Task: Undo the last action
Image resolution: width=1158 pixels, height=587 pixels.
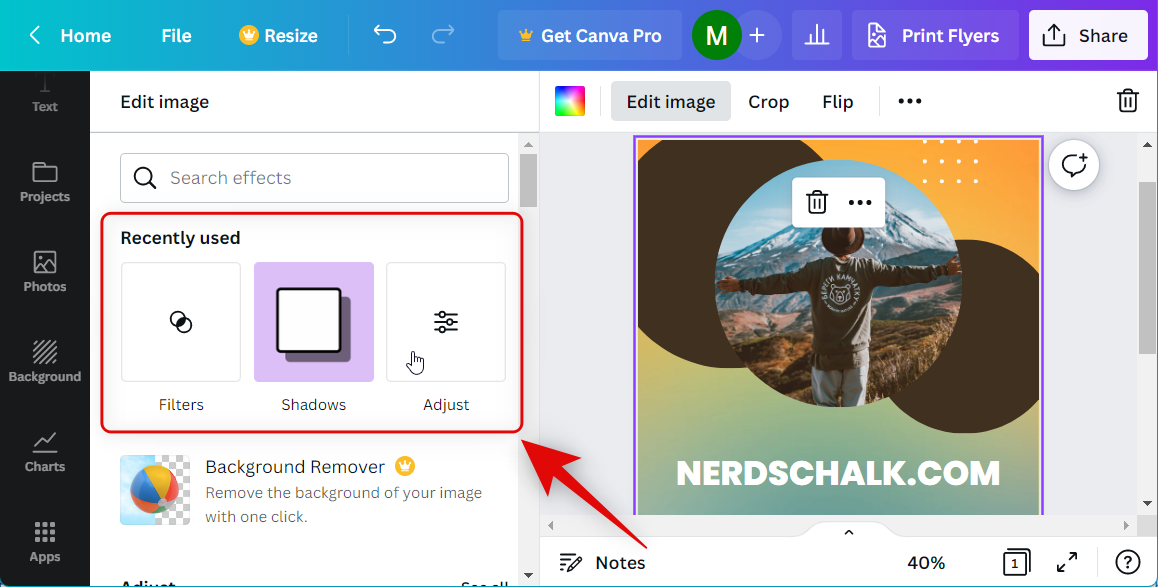Action: coord(385,35)
